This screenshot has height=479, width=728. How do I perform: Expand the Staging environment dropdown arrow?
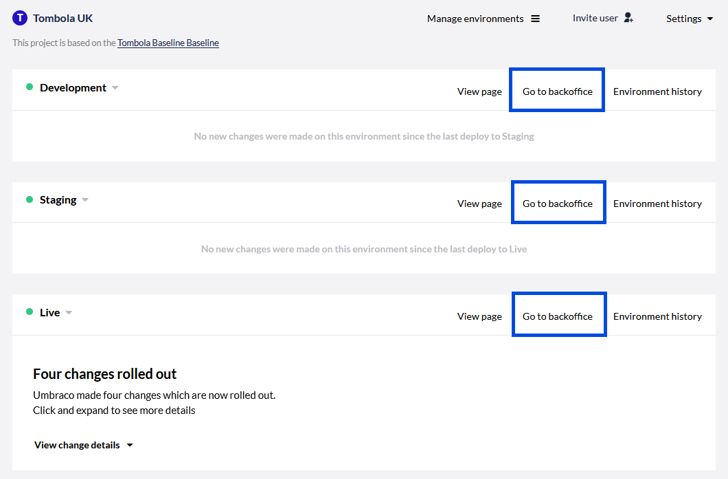coord(85,200)
